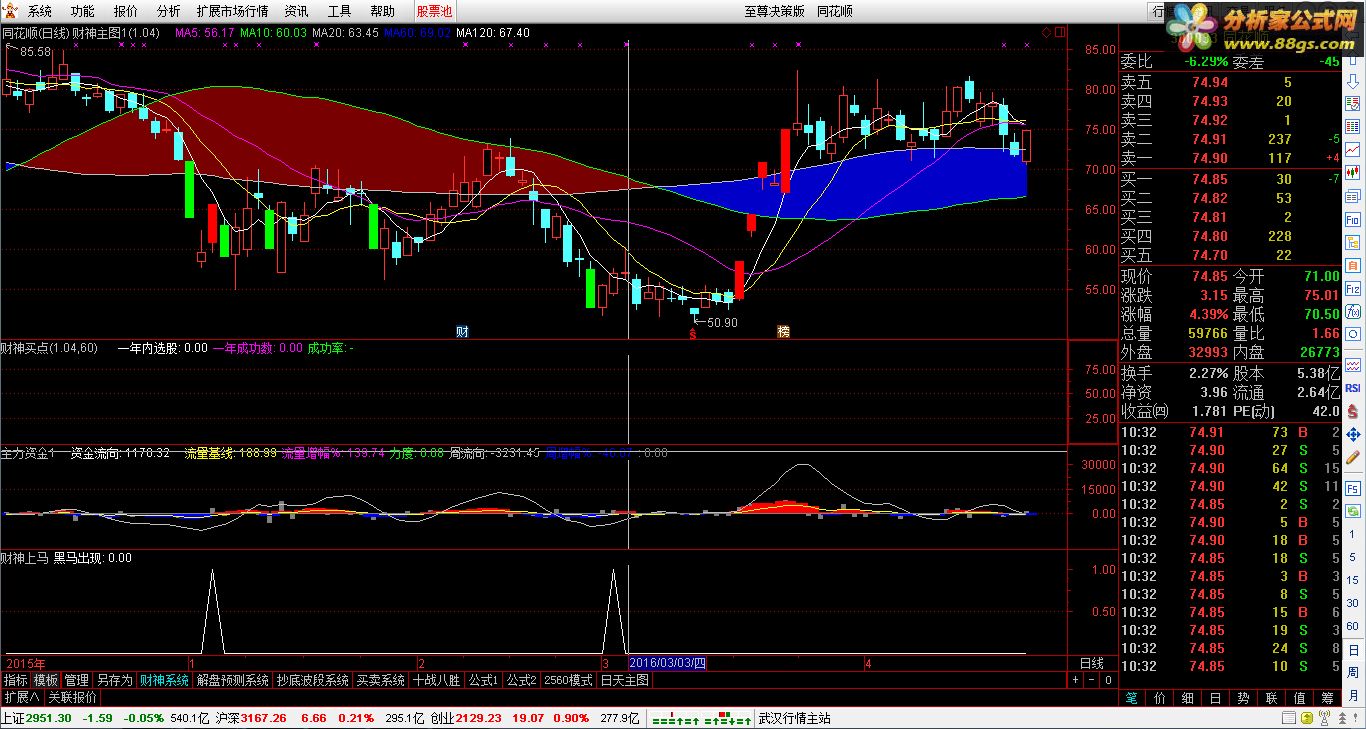Viewport: 1366px width, 729px height.
Task: Select the 2560模式 template tab
Action: tap(568, 680)
